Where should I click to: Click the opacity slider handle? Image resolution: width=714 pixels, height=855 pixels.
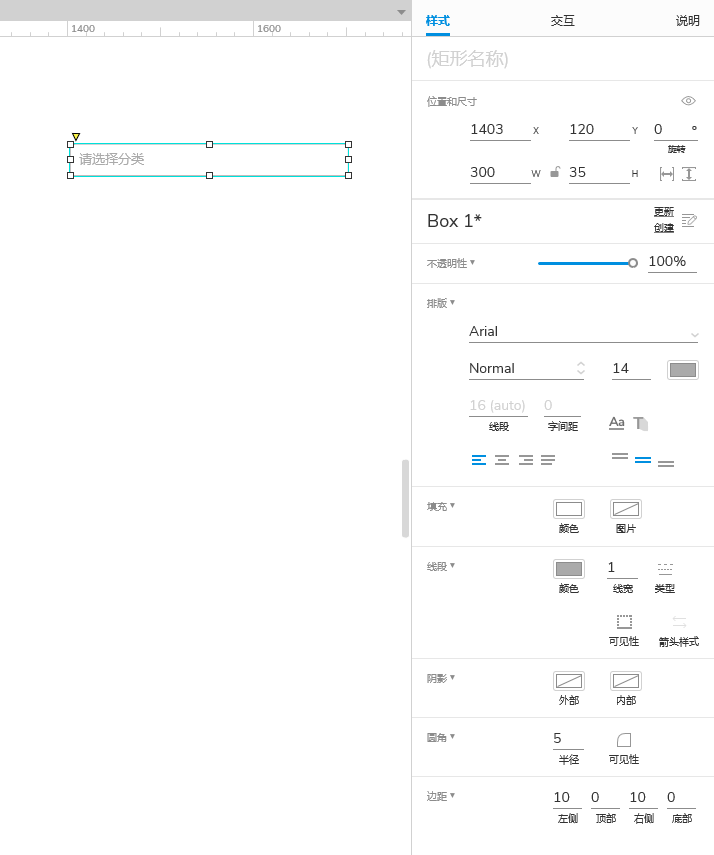pos(633,263)
